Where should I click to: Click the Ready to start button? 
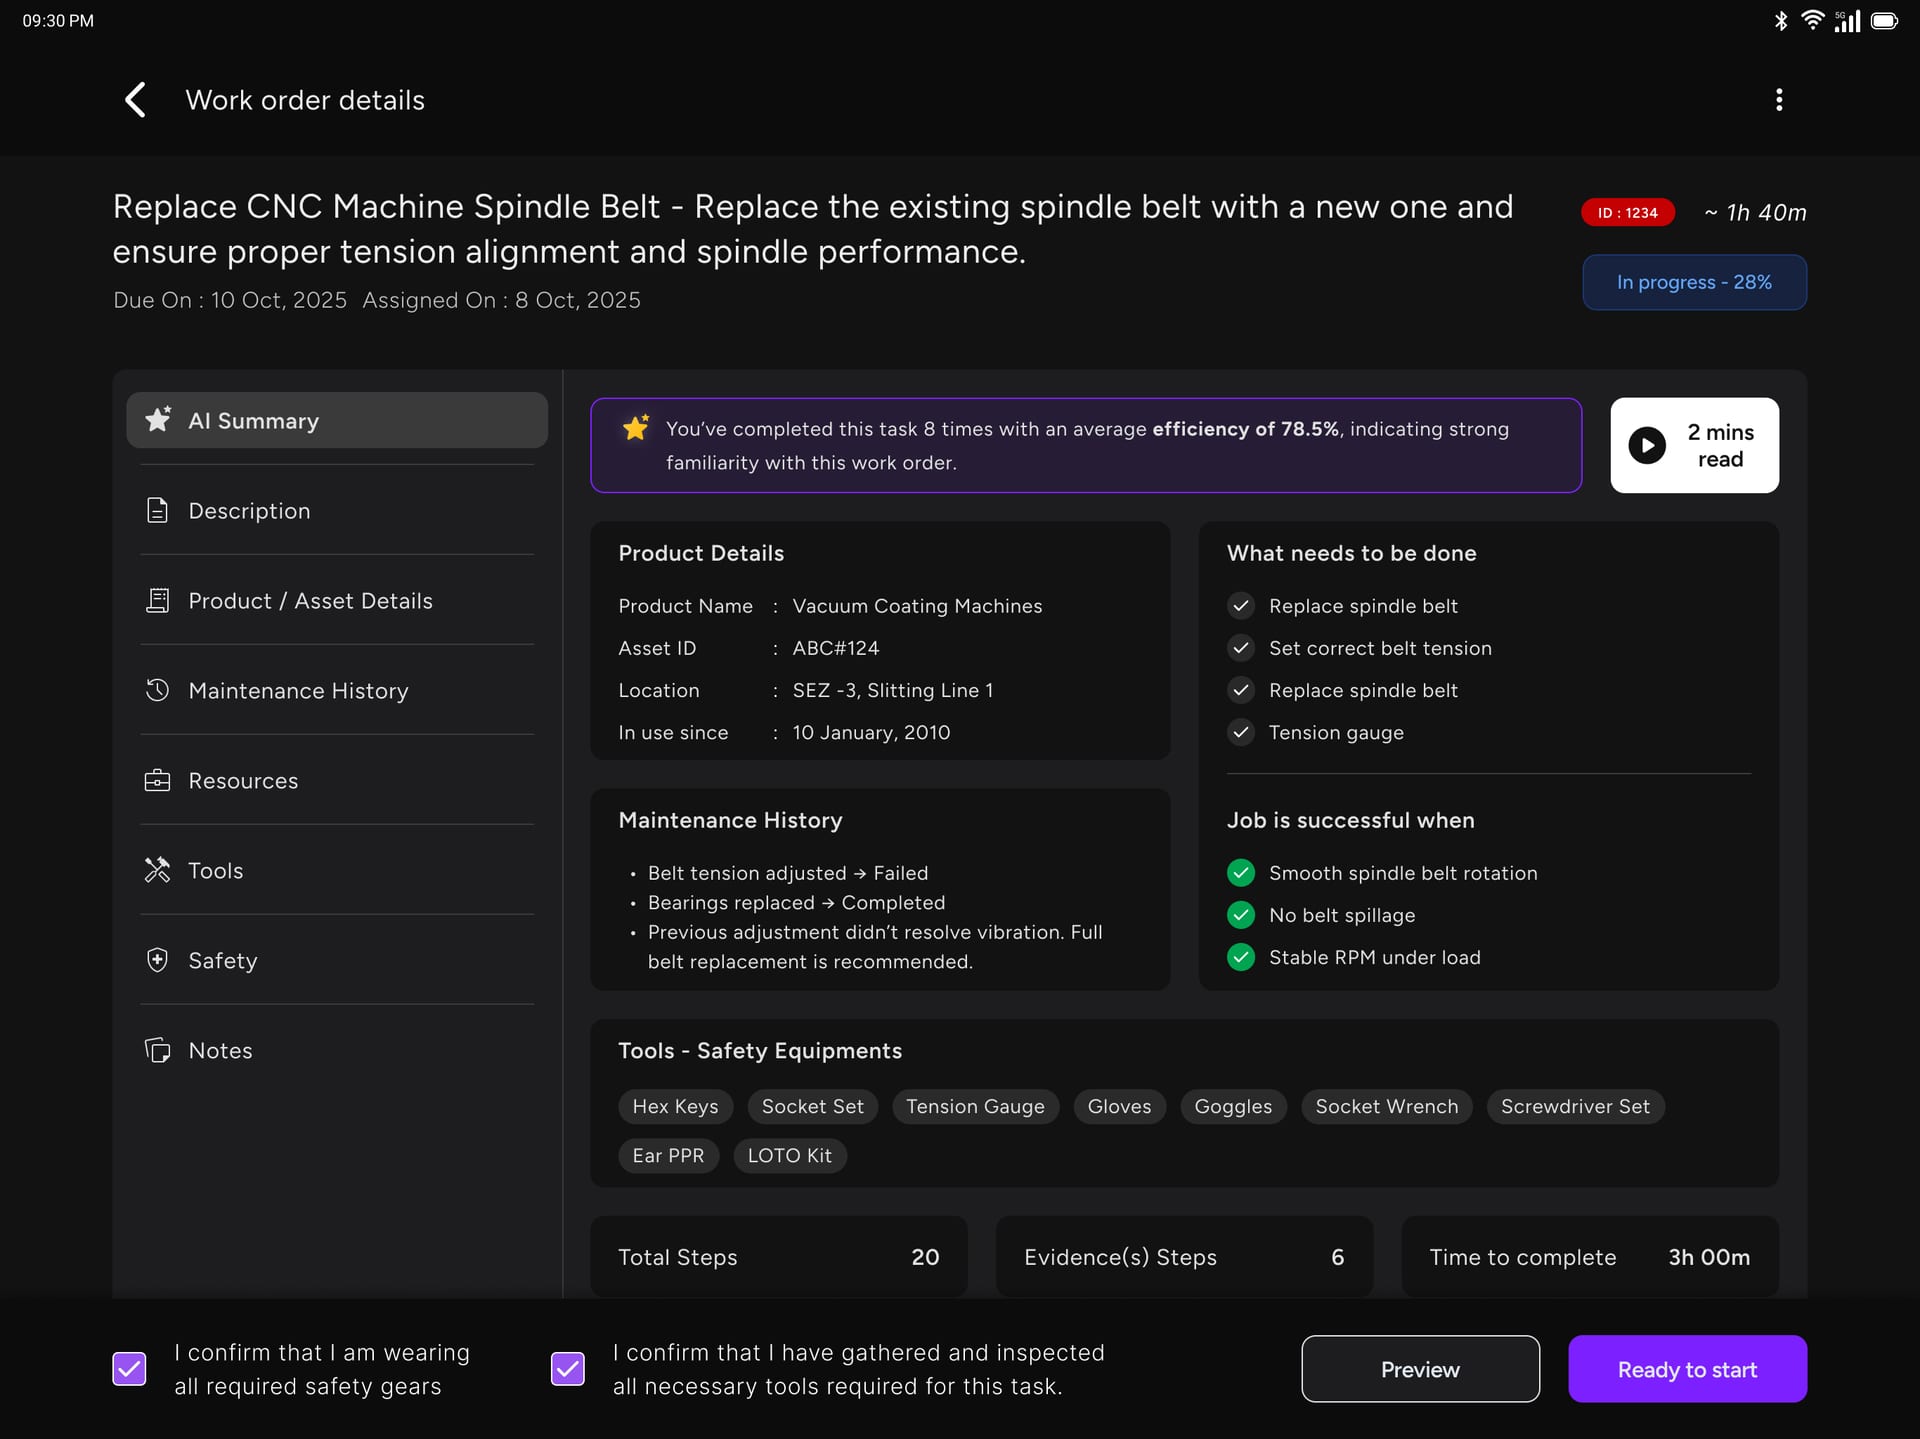click(x=1686, y=1369)
